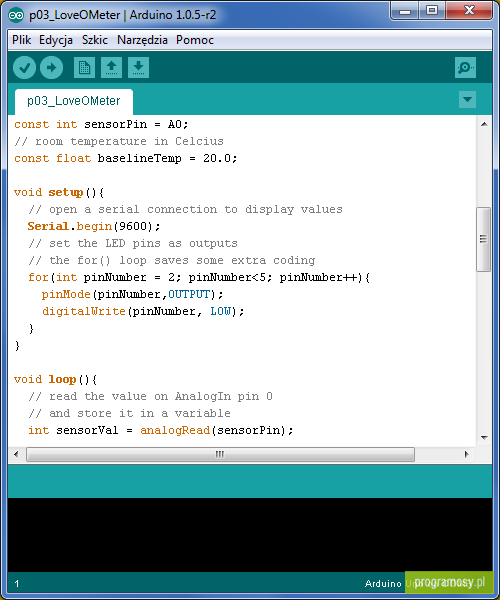Viewport: 500px width, 600px height.
Task: Click '// open a serial connection' comment
Action: point(186,209)
